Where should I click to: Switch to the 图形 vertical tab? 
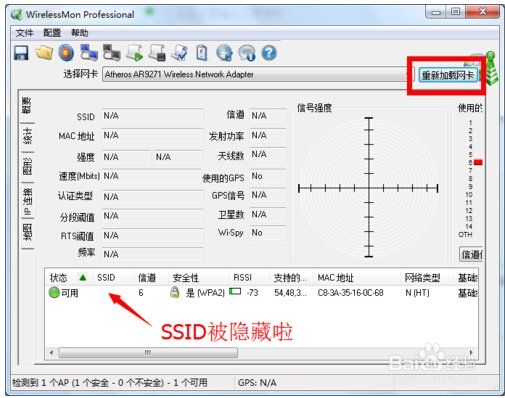tap(27, 166)
